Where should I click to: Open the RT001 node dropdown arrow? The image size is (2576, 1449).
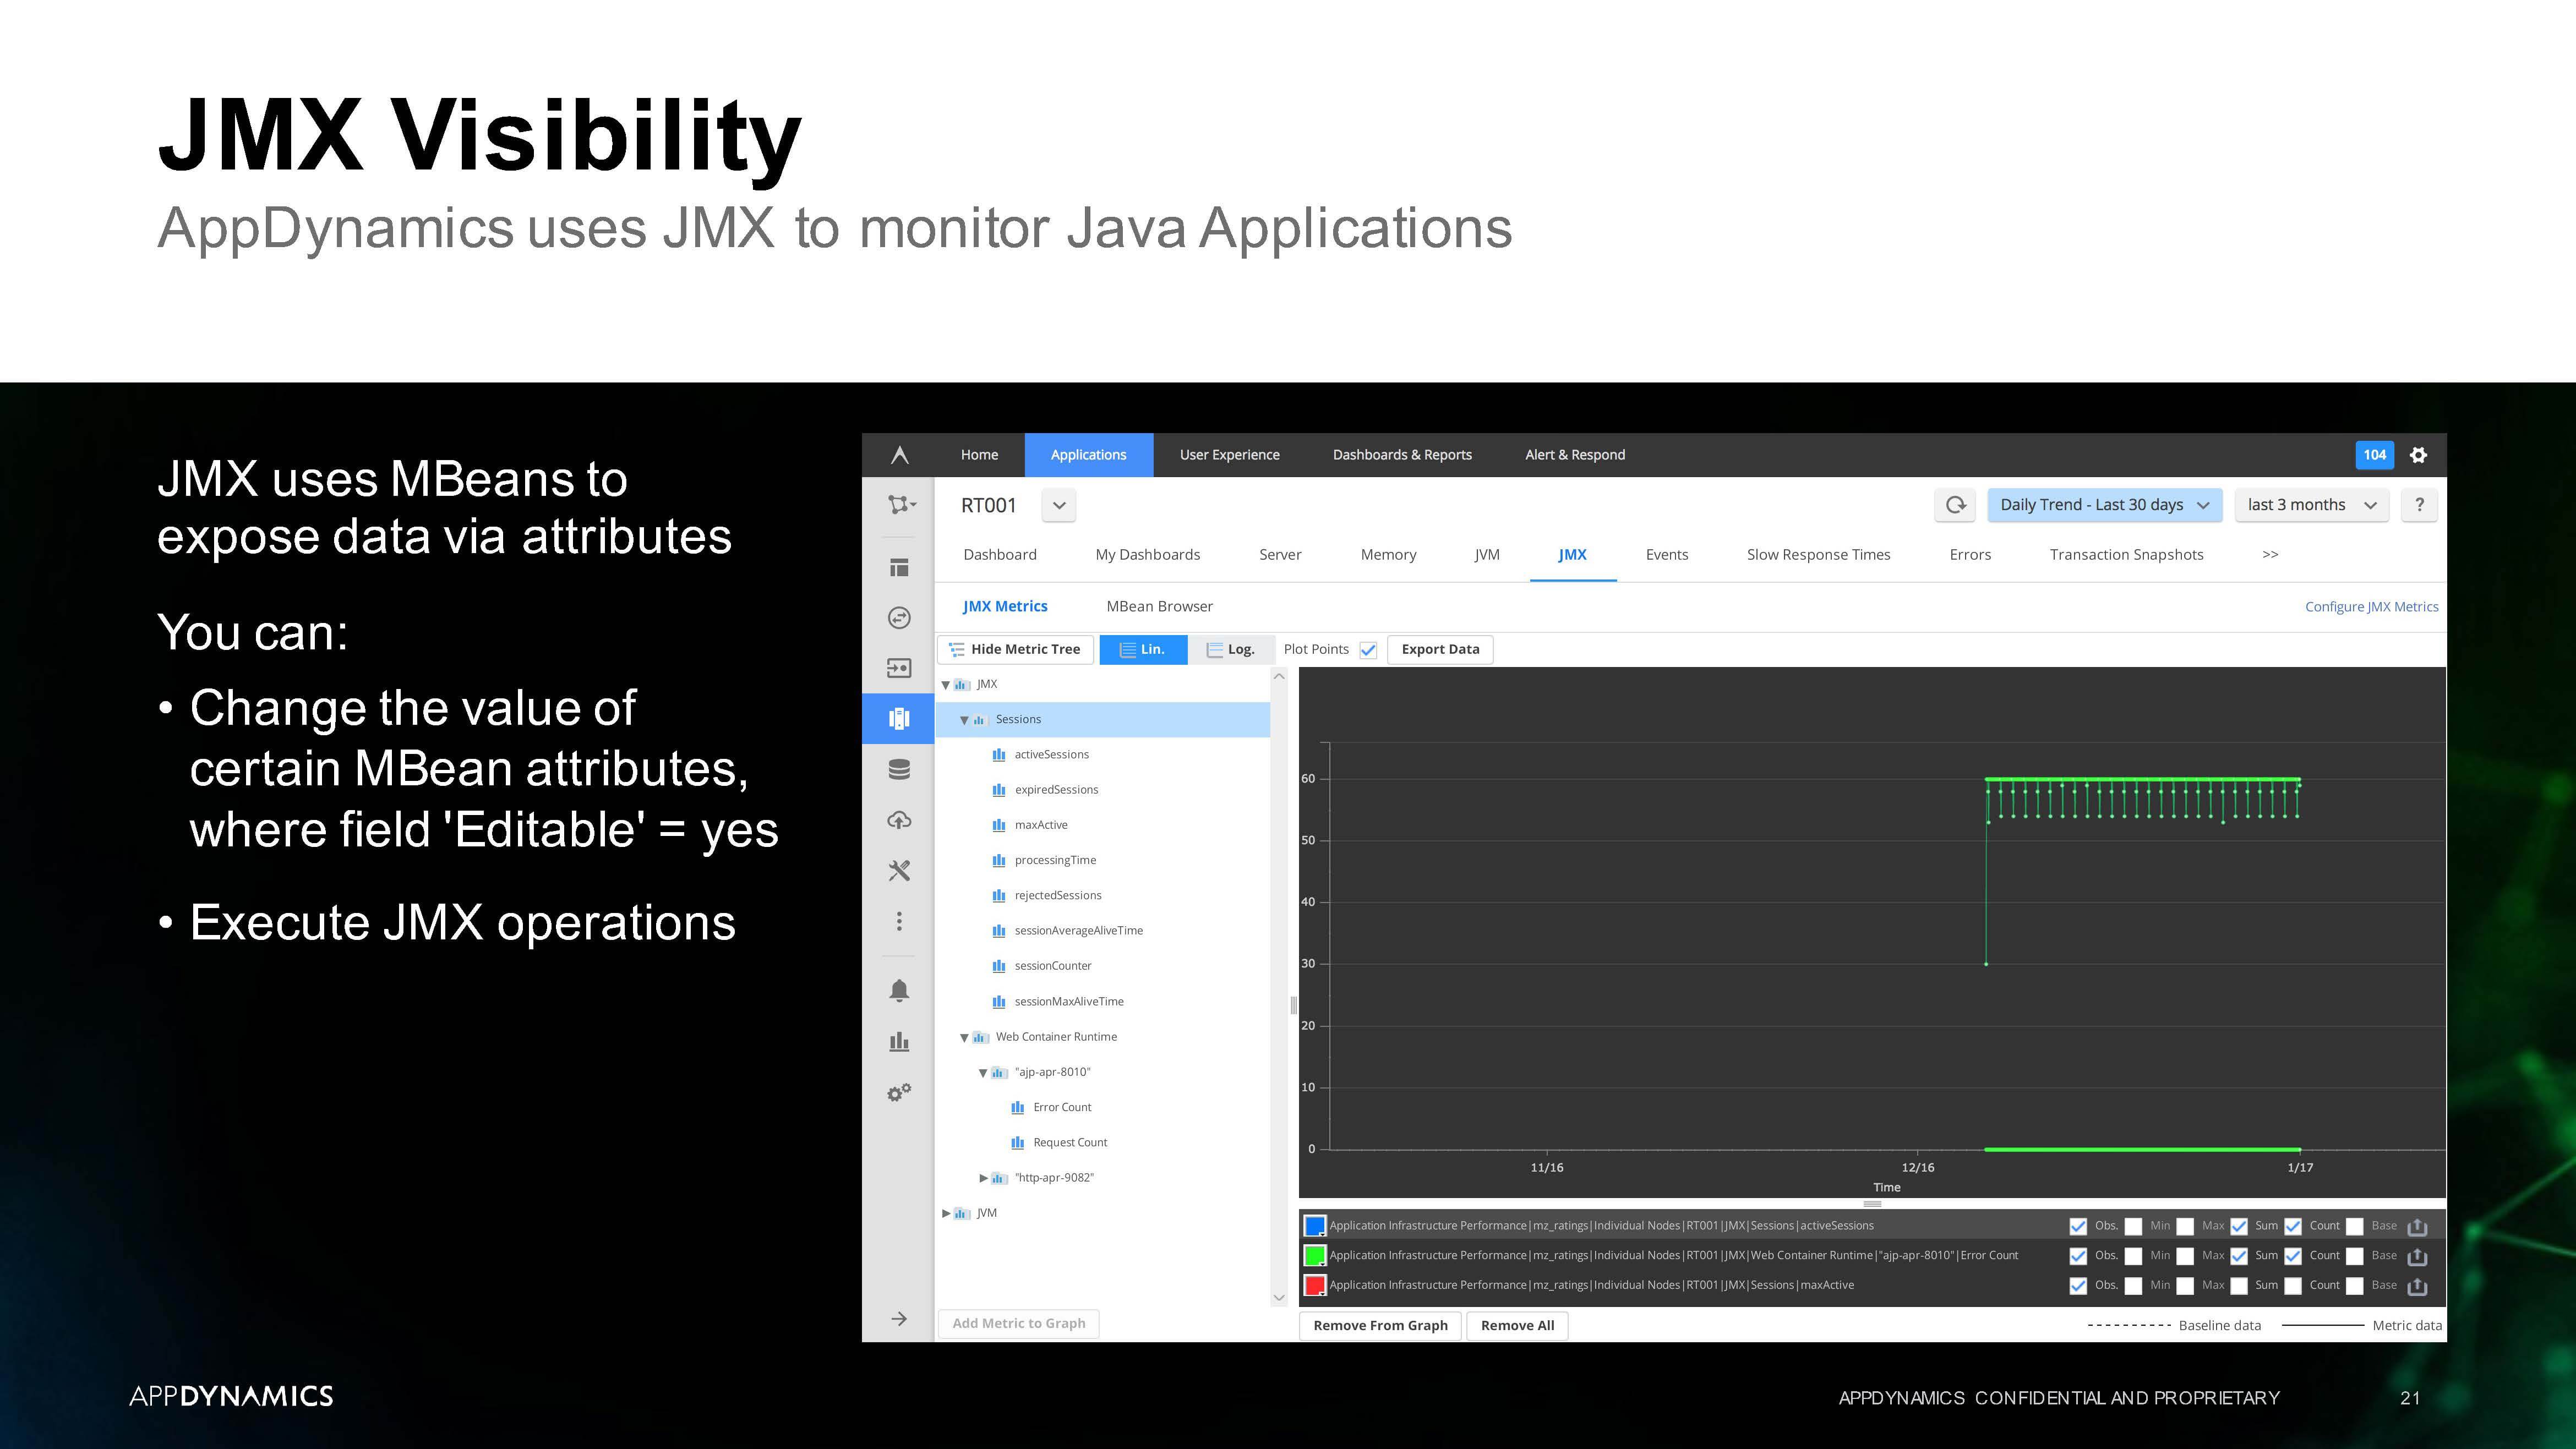pos(1059,505)
